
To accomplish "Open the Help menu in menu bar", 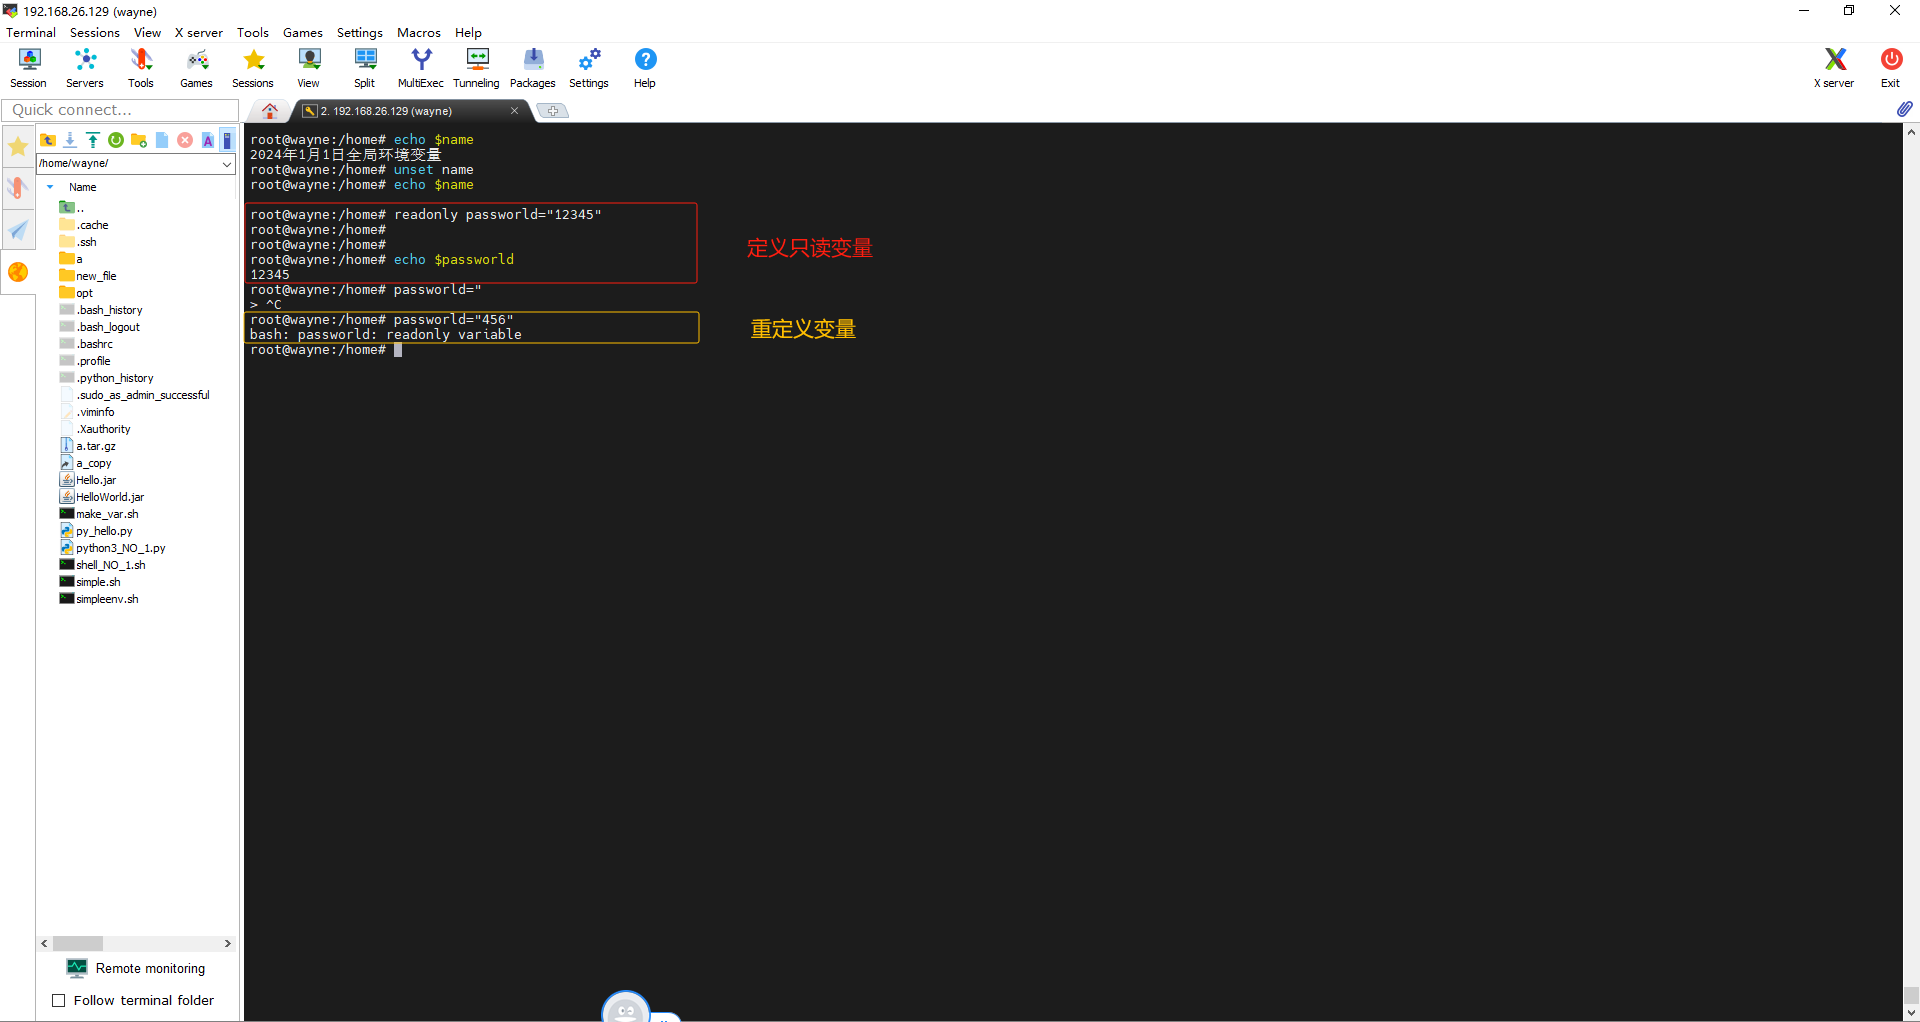I will pos(468,32).
